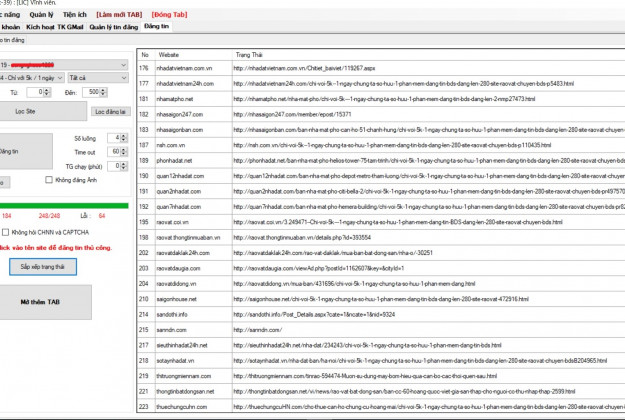Screen dimensions: 625x420
Task: Click site name nhasaigonban.com
Action: click(x=179, y=130)
